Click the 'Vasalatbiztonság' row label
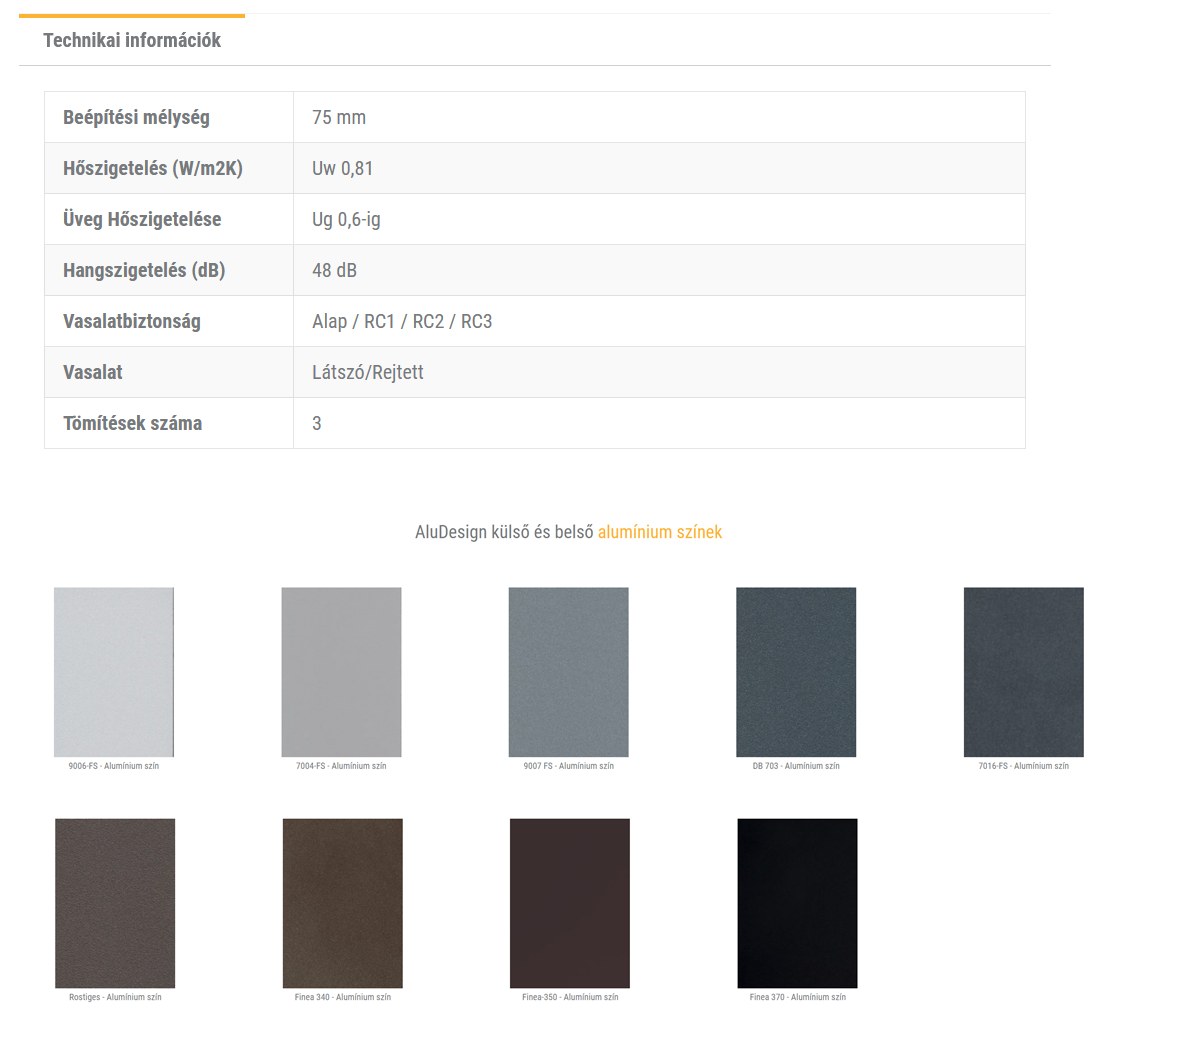Viewport: 1192px width, 1049px height. tap(132, 322)
